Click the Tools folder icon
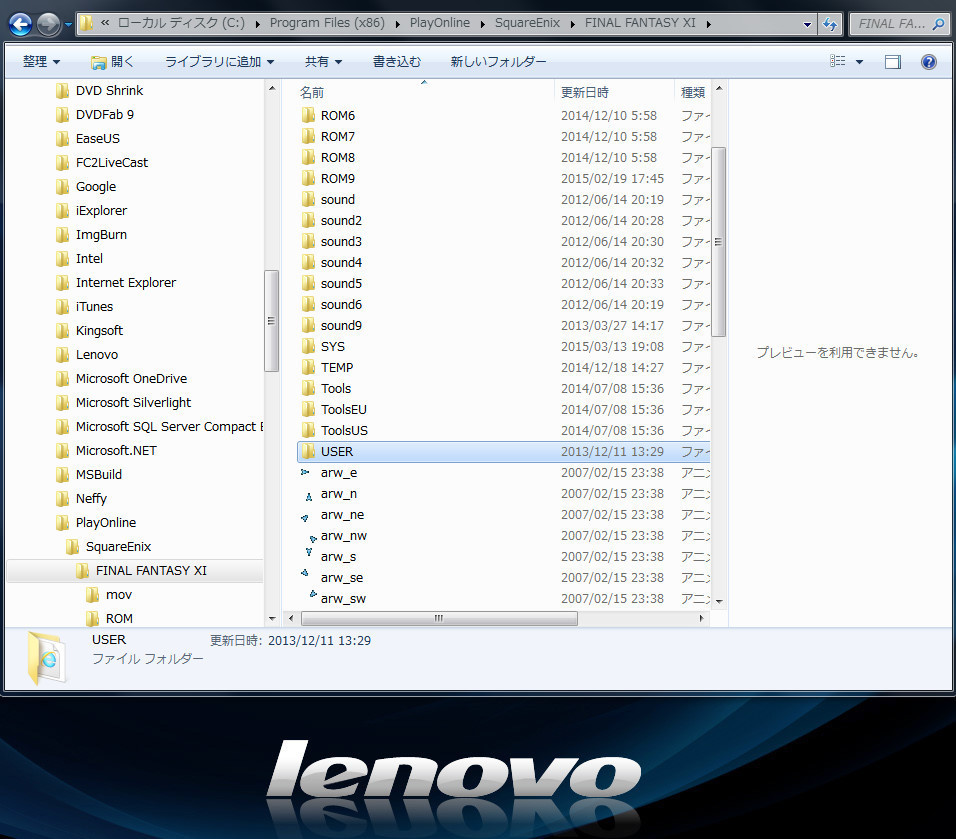 [309, 388]
